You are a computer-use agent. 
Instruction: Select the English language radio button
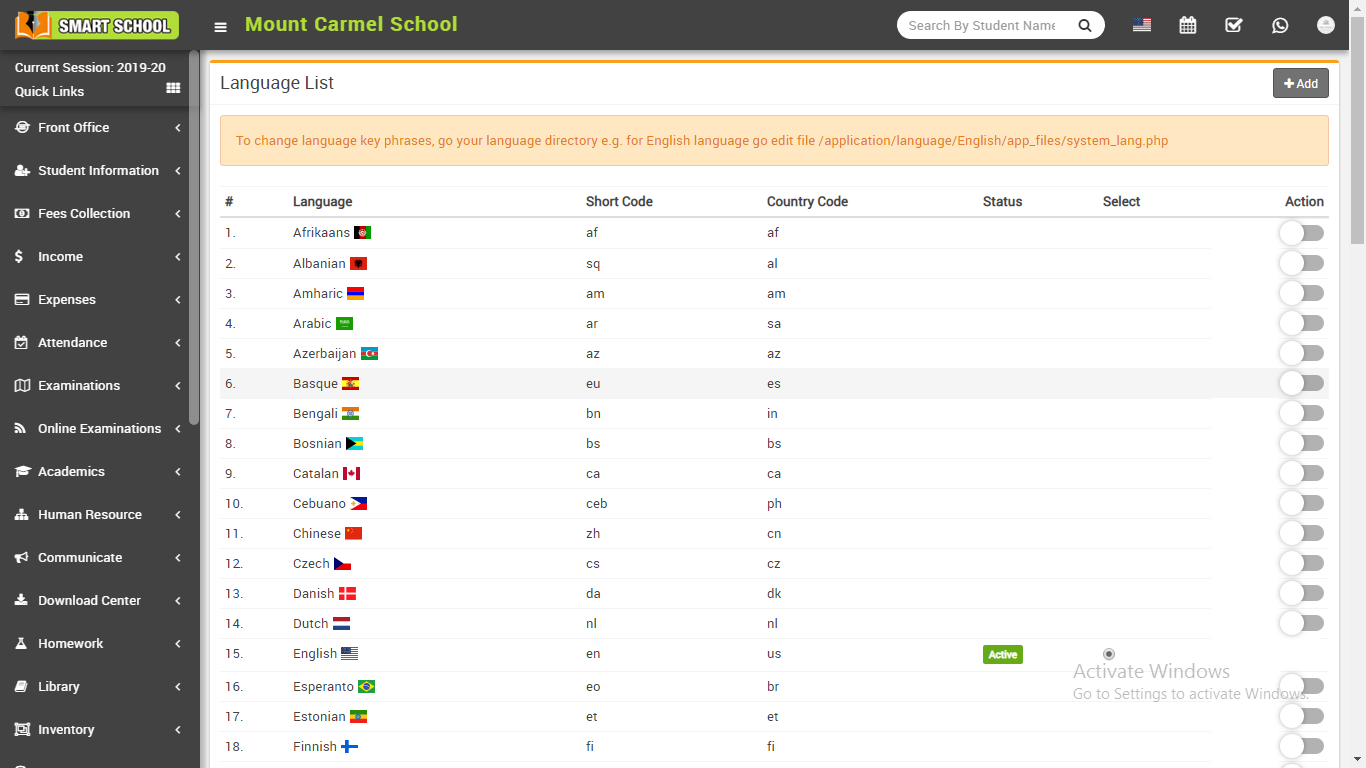click(1108, 654)
